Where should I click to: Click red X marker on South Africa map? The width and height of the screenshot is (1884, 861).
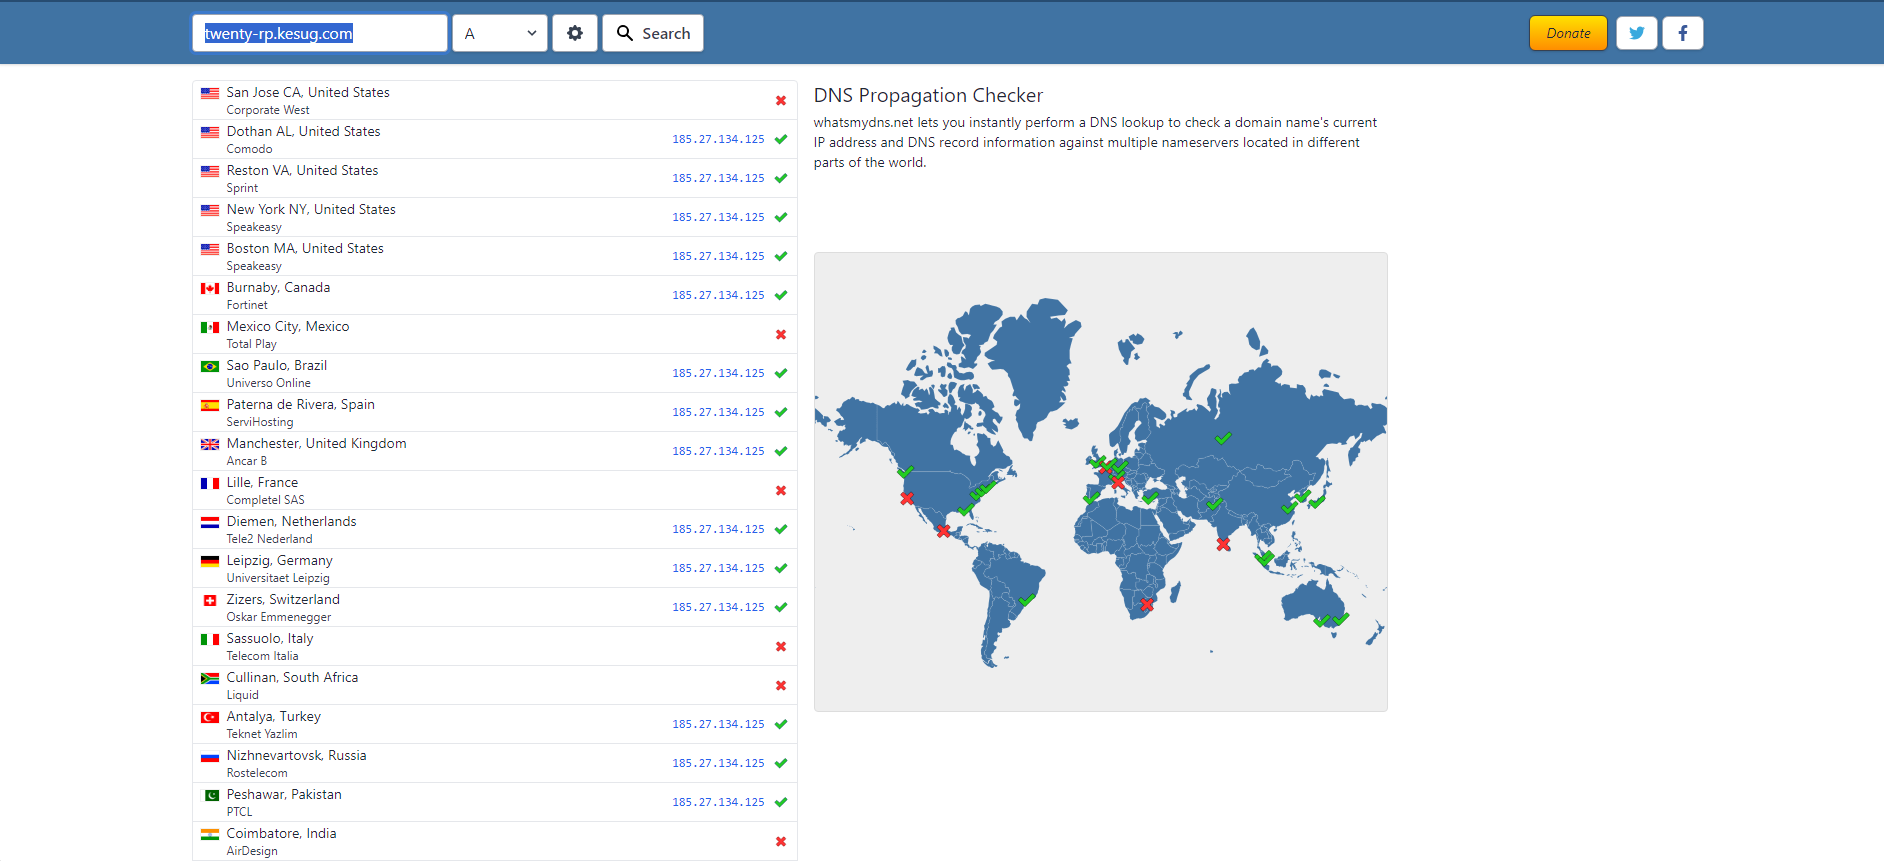(x=1147, y=604)
